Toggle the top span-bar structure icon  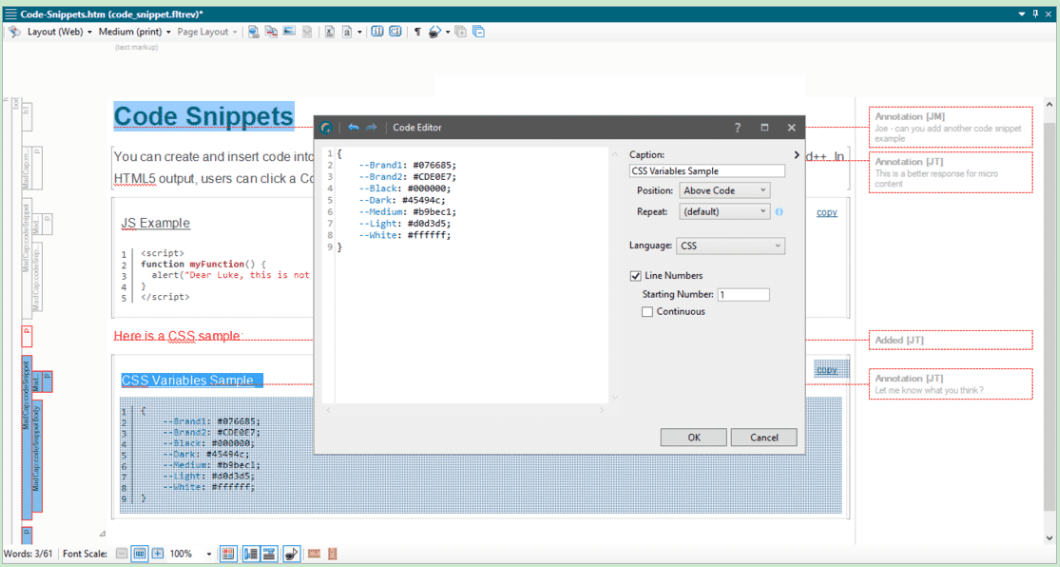click(x=269, y=553)
